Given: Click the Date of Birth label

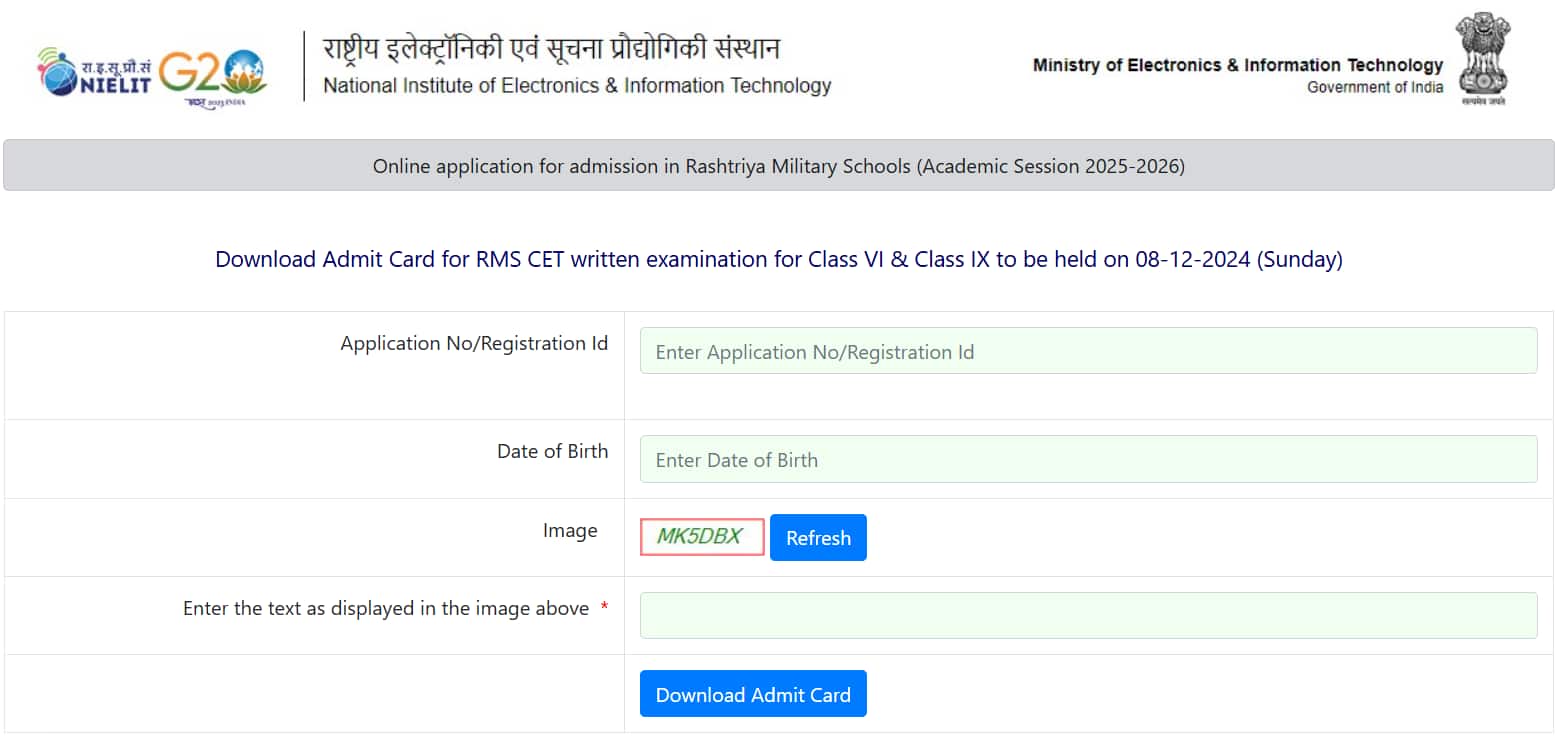Looking at the screenshot, I should pos(552,451).
